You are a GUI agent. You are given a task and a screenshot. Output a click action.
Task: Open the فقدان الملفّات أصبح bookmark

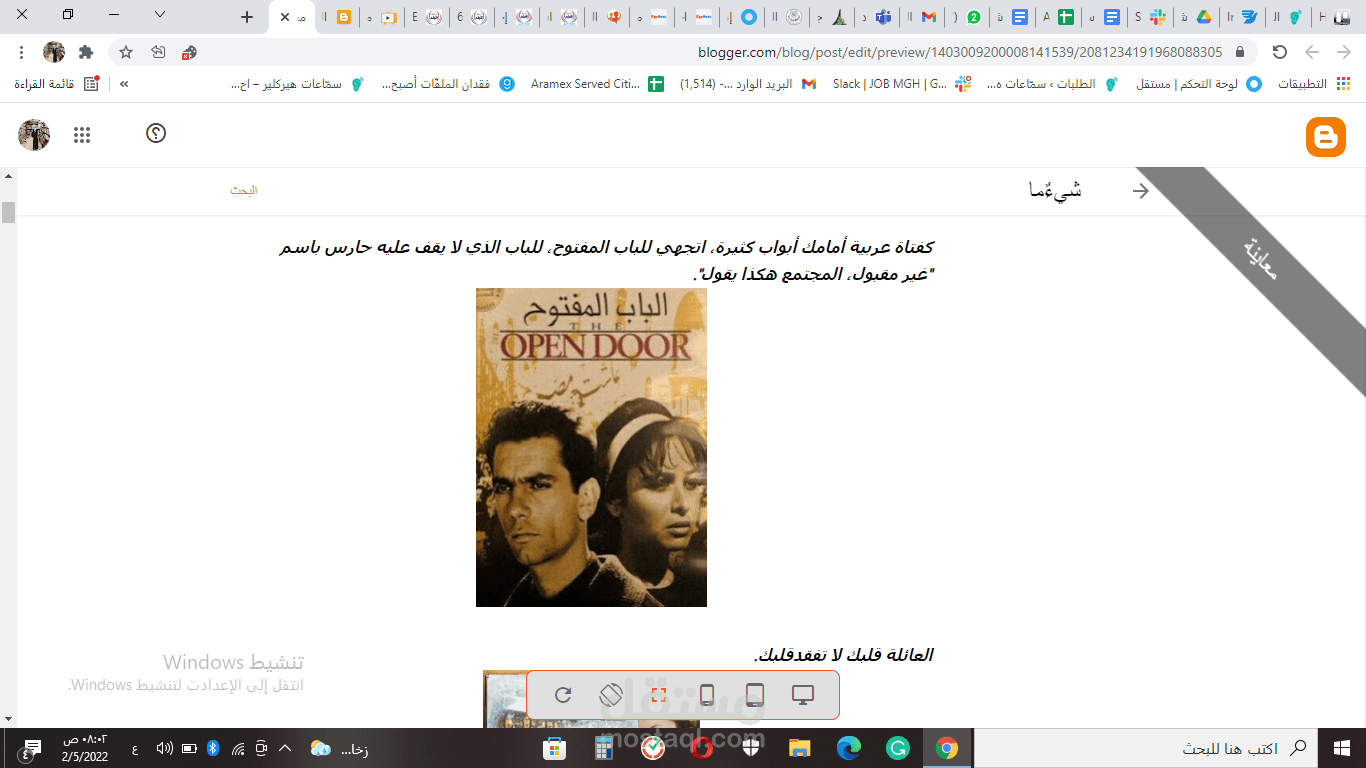448,84
